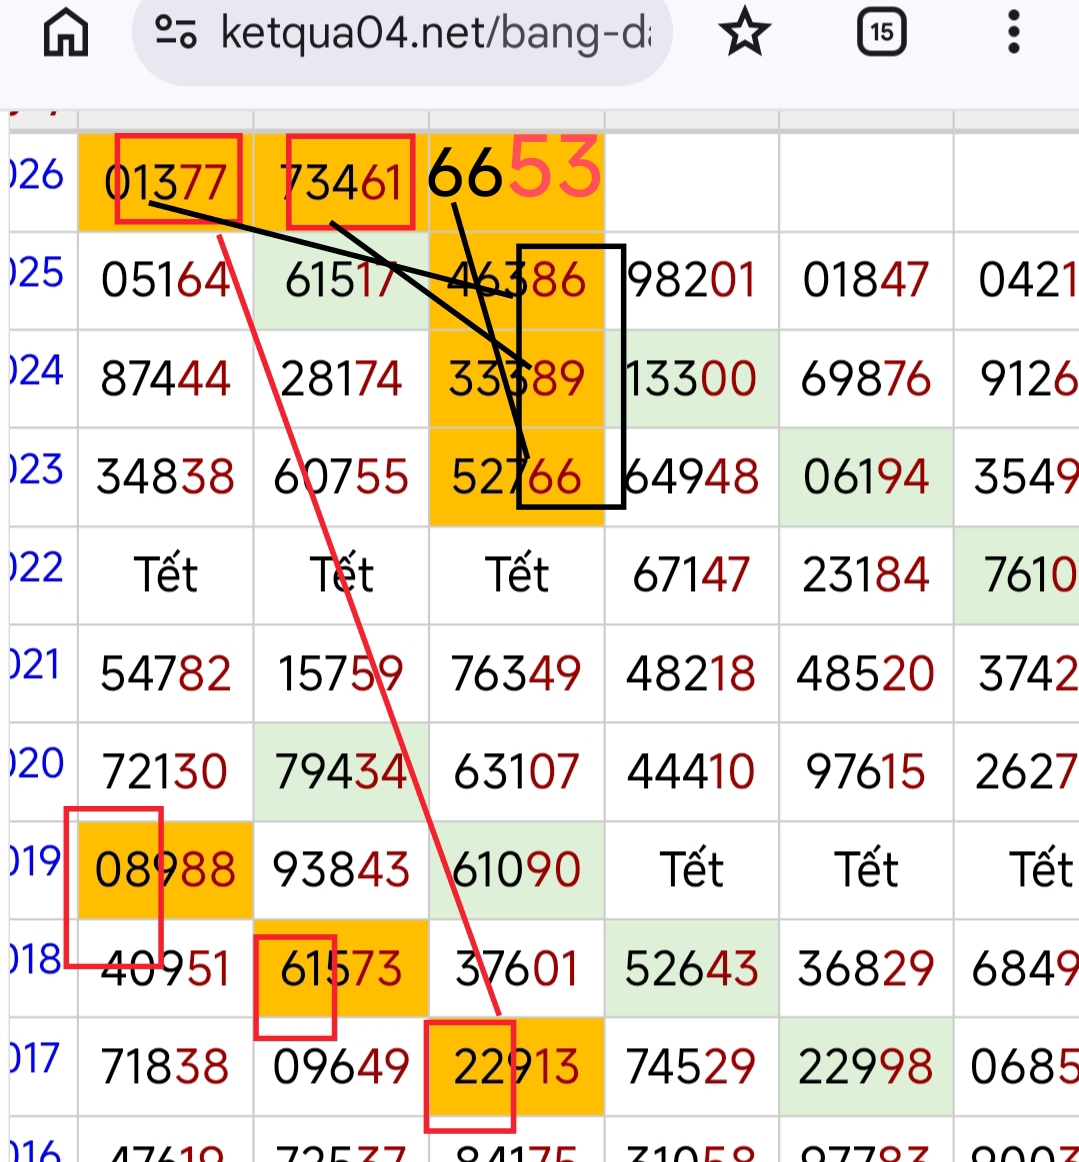Image resolution: width=1079 pixels, height=1162 pixels.
Task: Select the result cell 69876
Action: coord(866,379)
